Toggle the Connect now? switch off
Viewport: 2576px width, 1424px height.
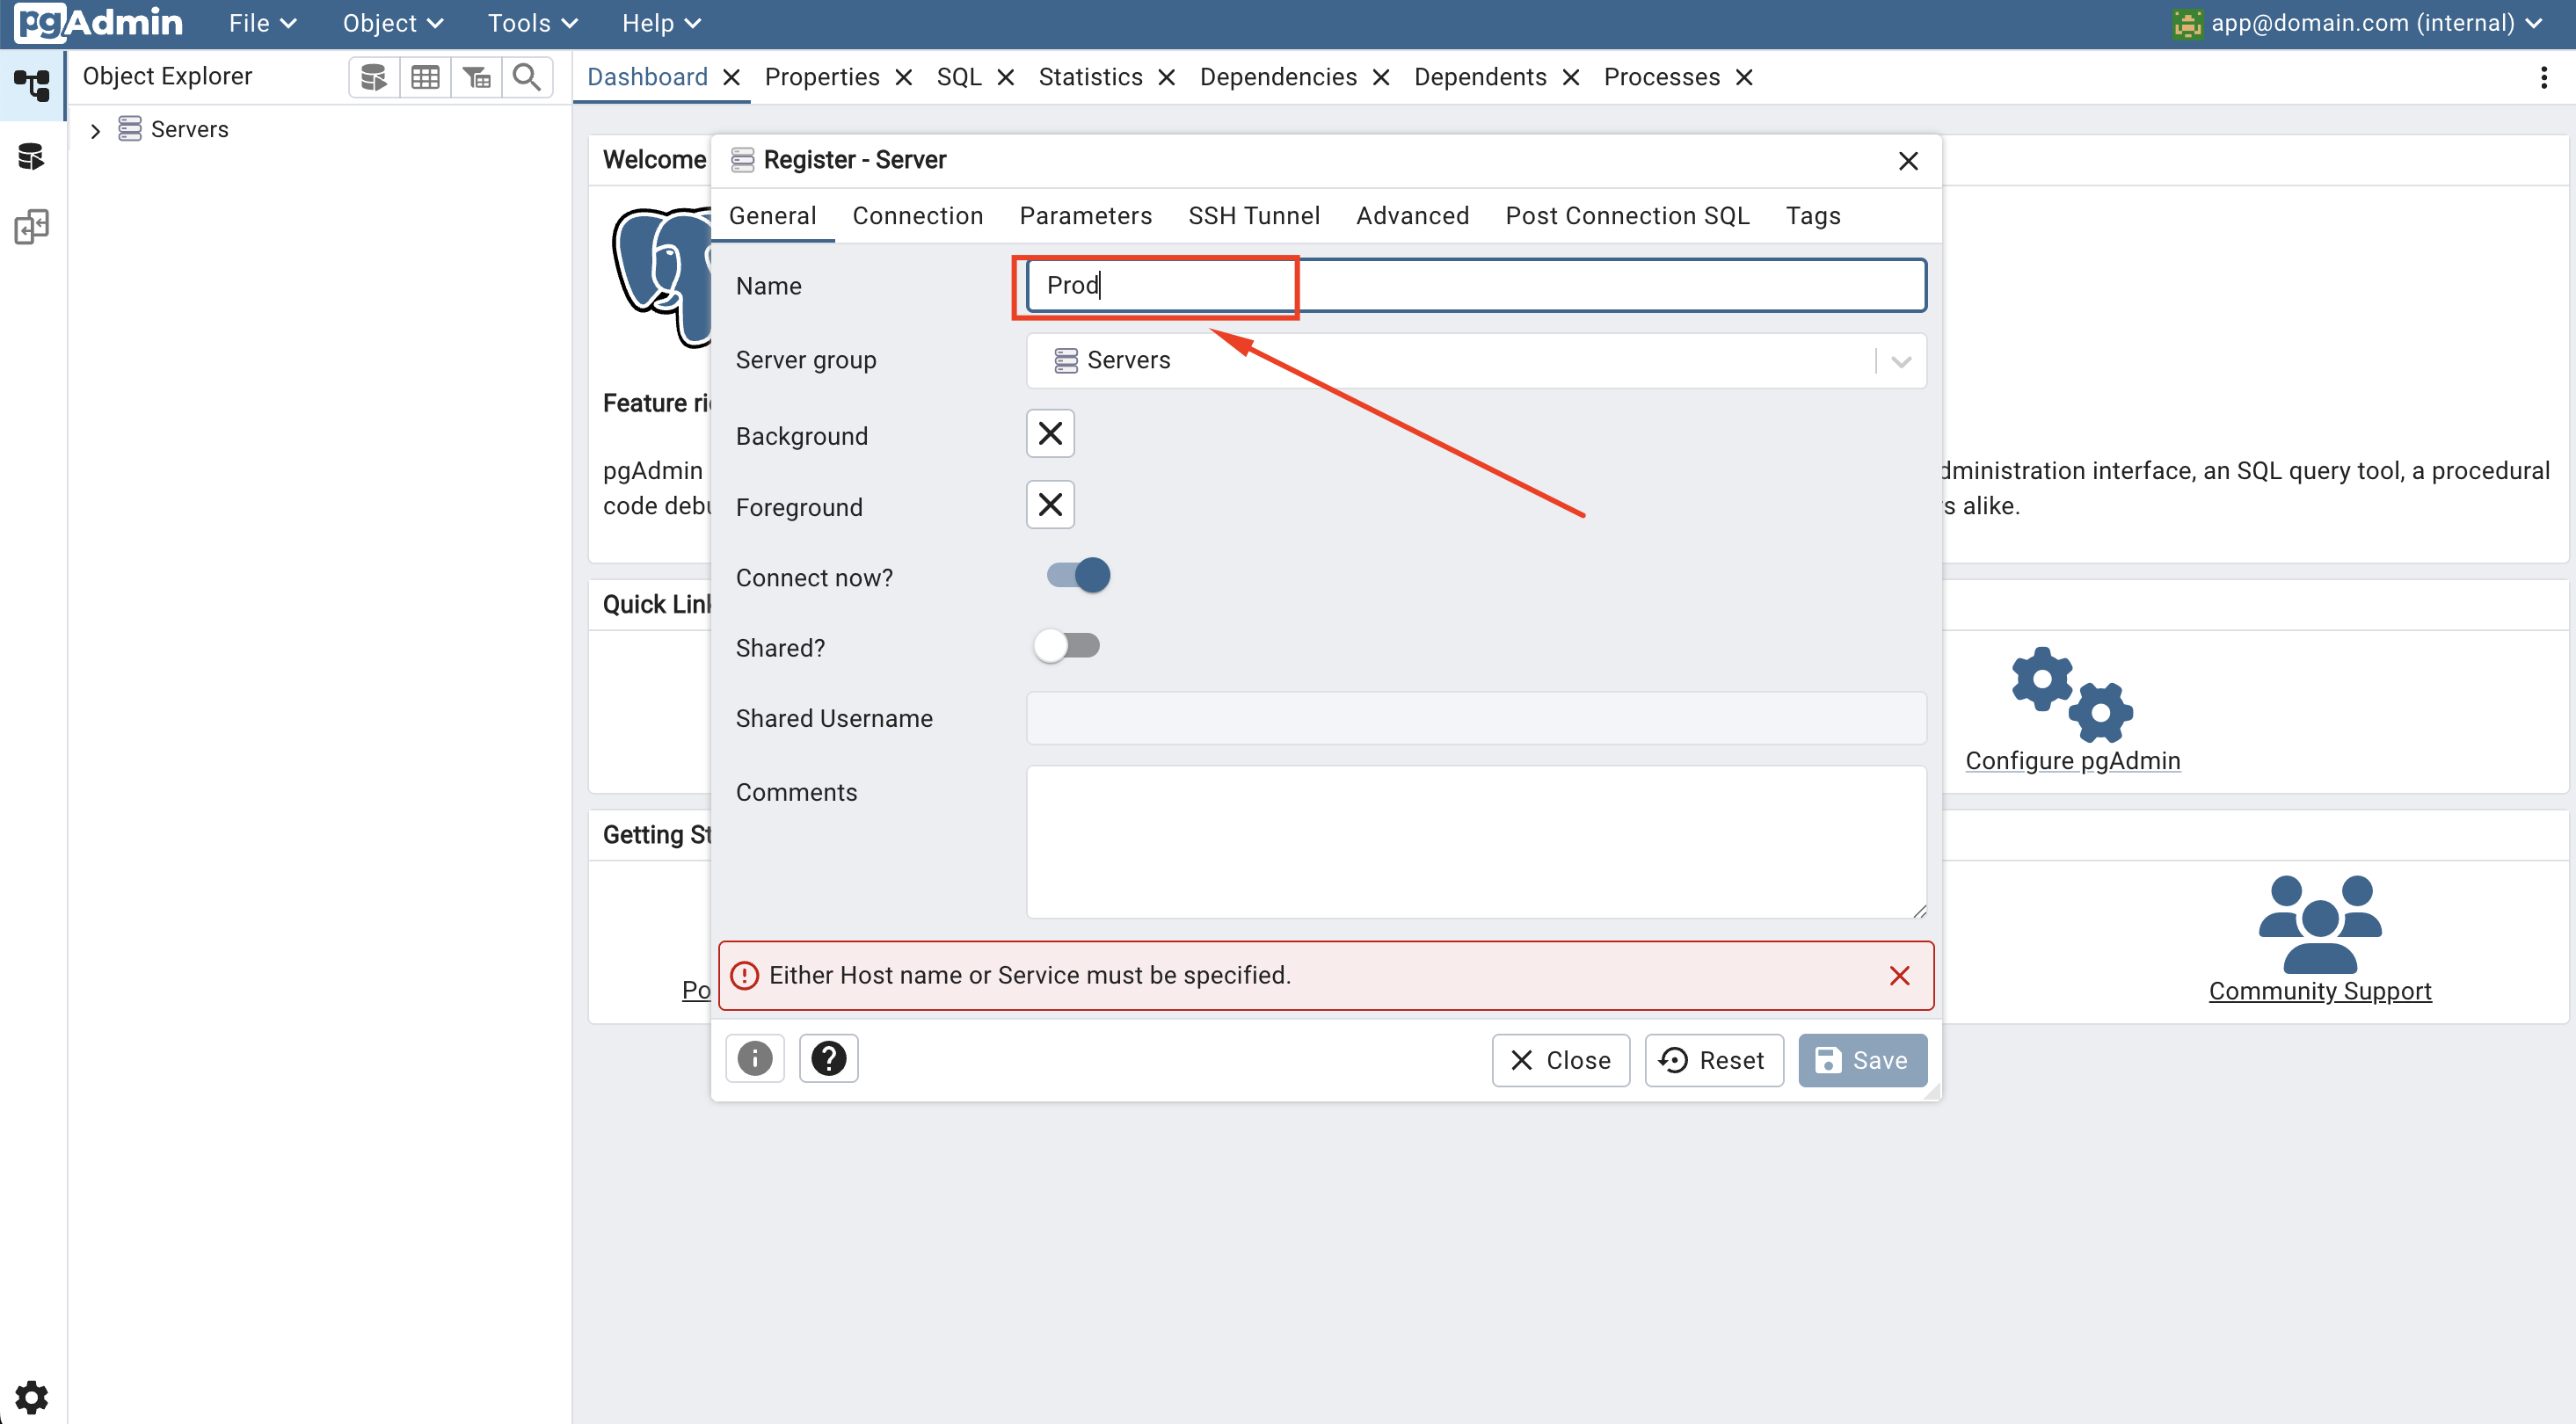(1078, 575)
